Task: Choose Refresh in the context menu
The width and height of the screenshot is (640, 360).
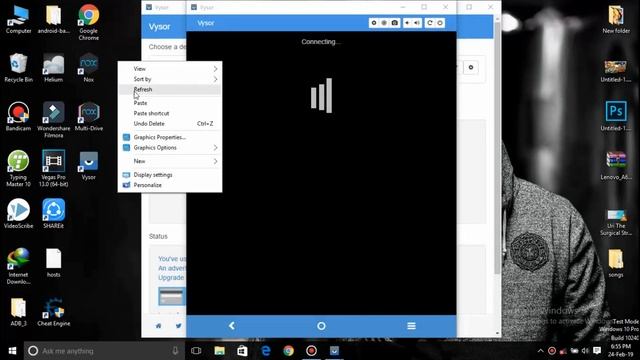Action: point(170,89)
